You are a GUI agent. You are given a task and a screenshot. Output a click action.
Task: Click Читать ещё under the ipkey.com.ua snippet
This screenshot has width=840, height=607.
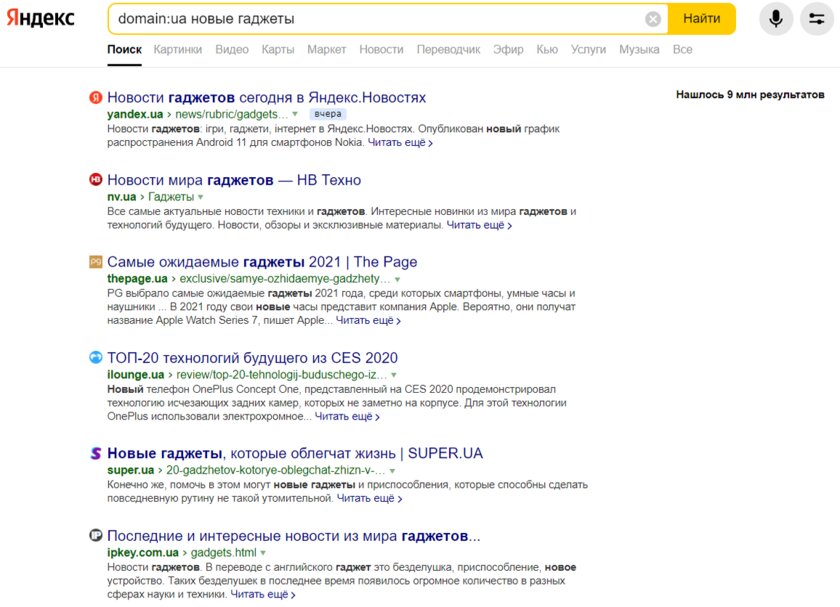pyautogui.click(x=262, y=594)
